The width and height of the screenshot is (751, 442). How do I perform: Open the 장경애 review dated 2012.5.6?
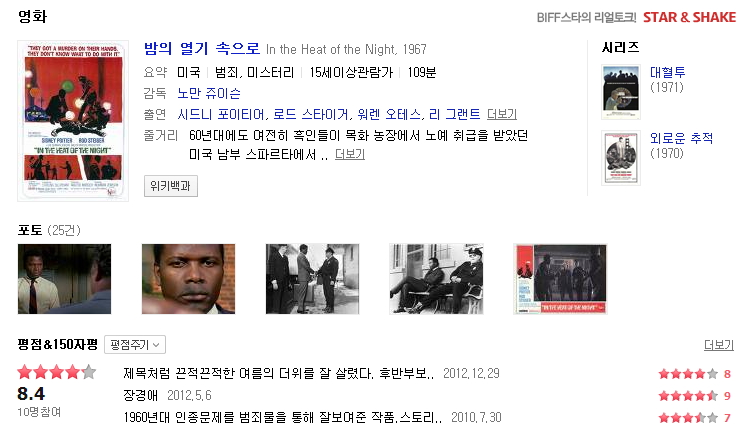click(140, 396)
